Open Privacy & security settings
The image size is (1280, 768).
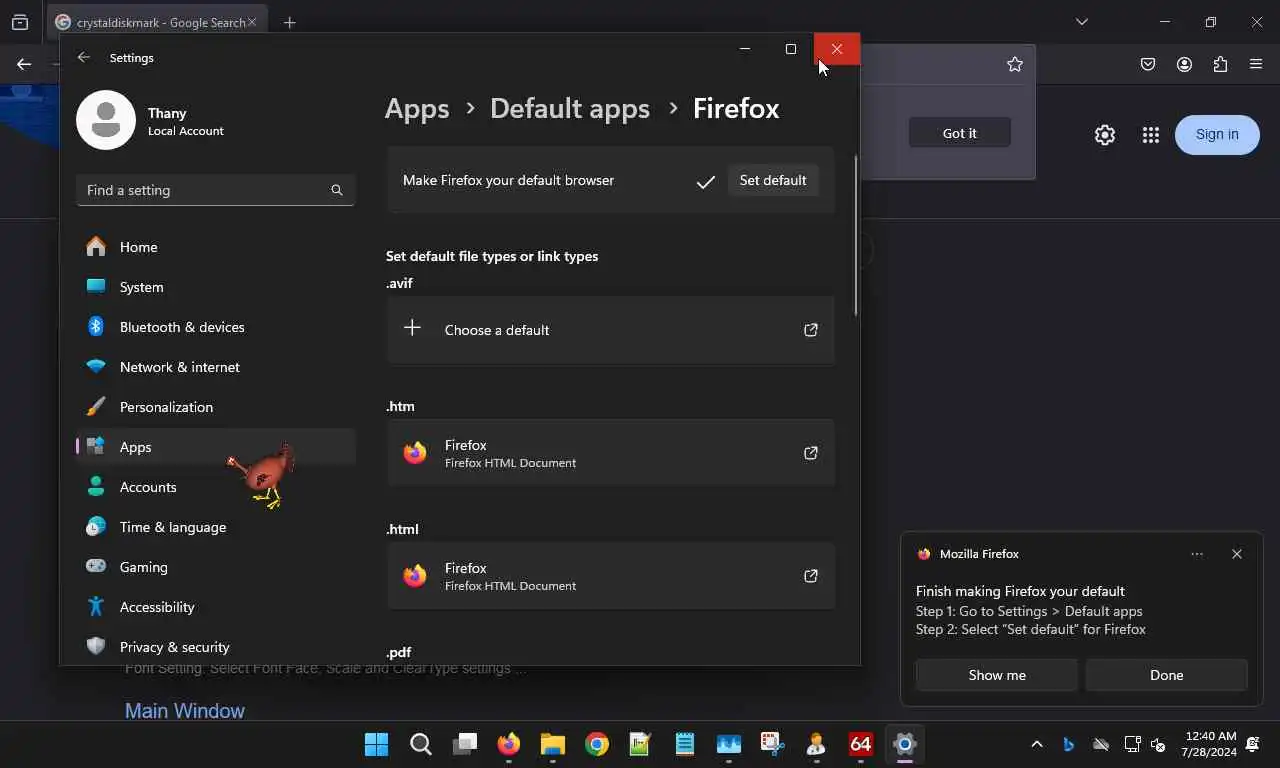click(x=215, y=647)
